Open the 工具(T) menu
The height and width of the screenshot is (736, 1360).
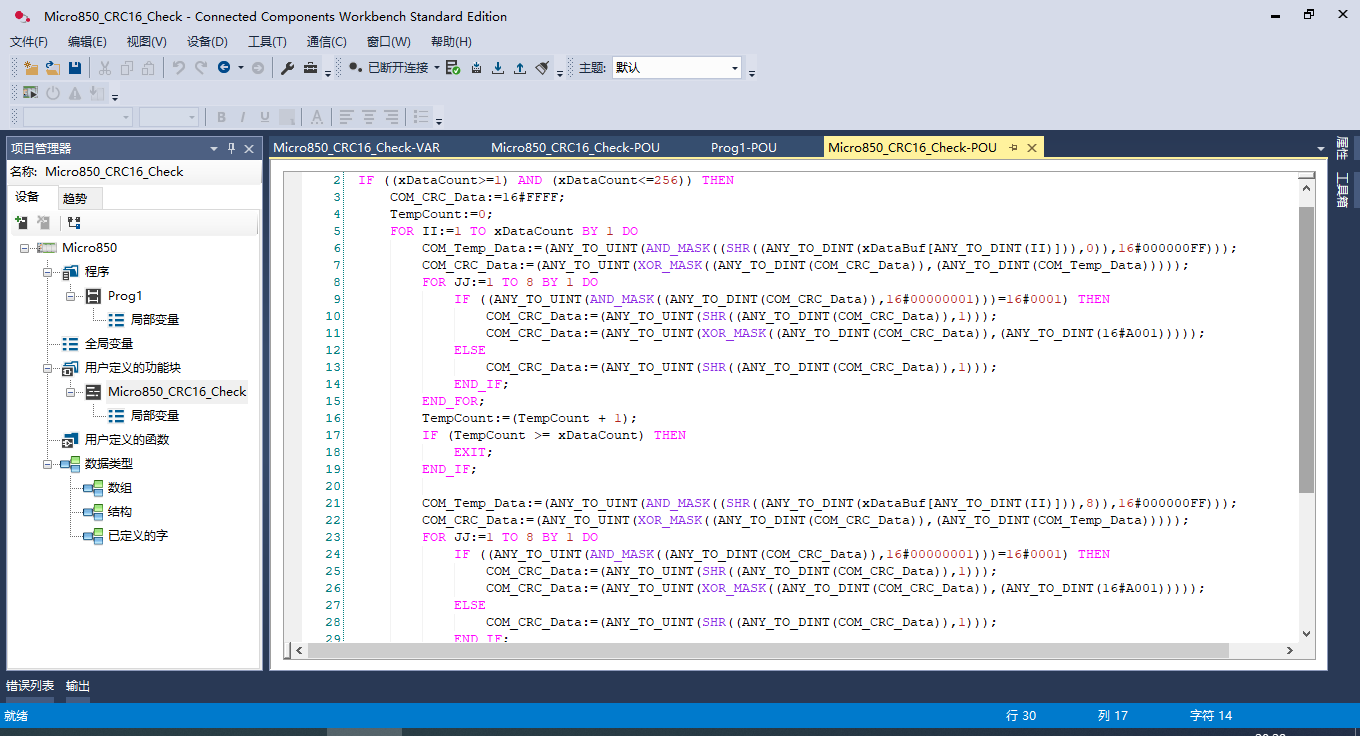point(267,42)
